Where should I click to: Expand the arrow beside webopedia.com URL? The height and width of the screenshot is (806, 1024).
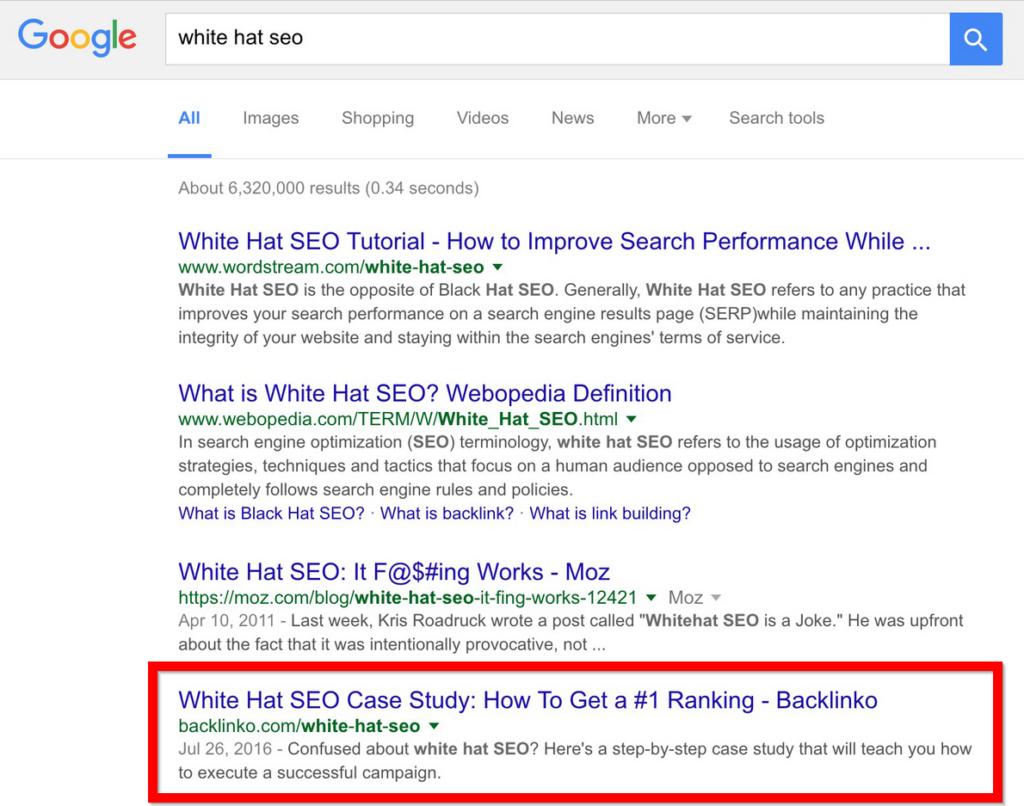tap(631, 420)
